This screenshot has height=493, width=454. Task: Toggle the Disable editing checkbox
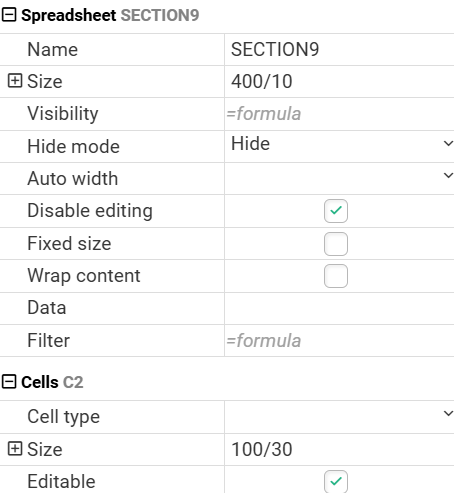pos(336,211)
